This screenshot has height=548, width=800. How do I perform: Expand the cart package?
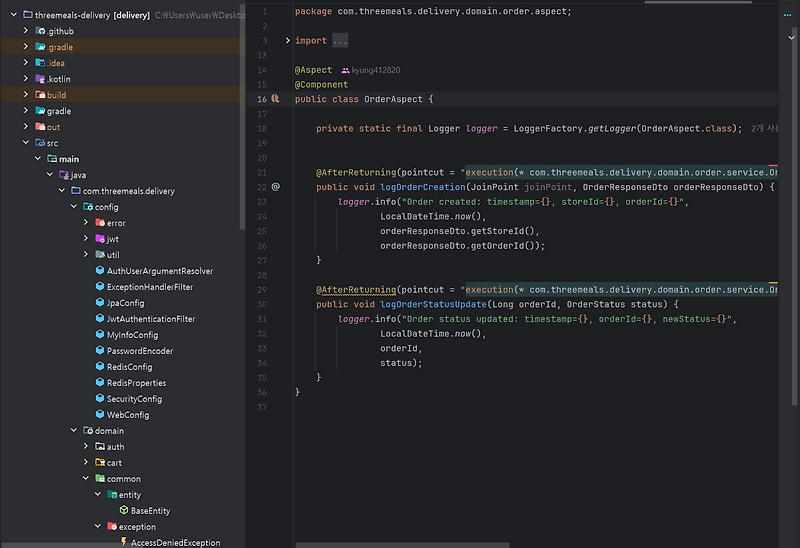(x=86, y=463)
